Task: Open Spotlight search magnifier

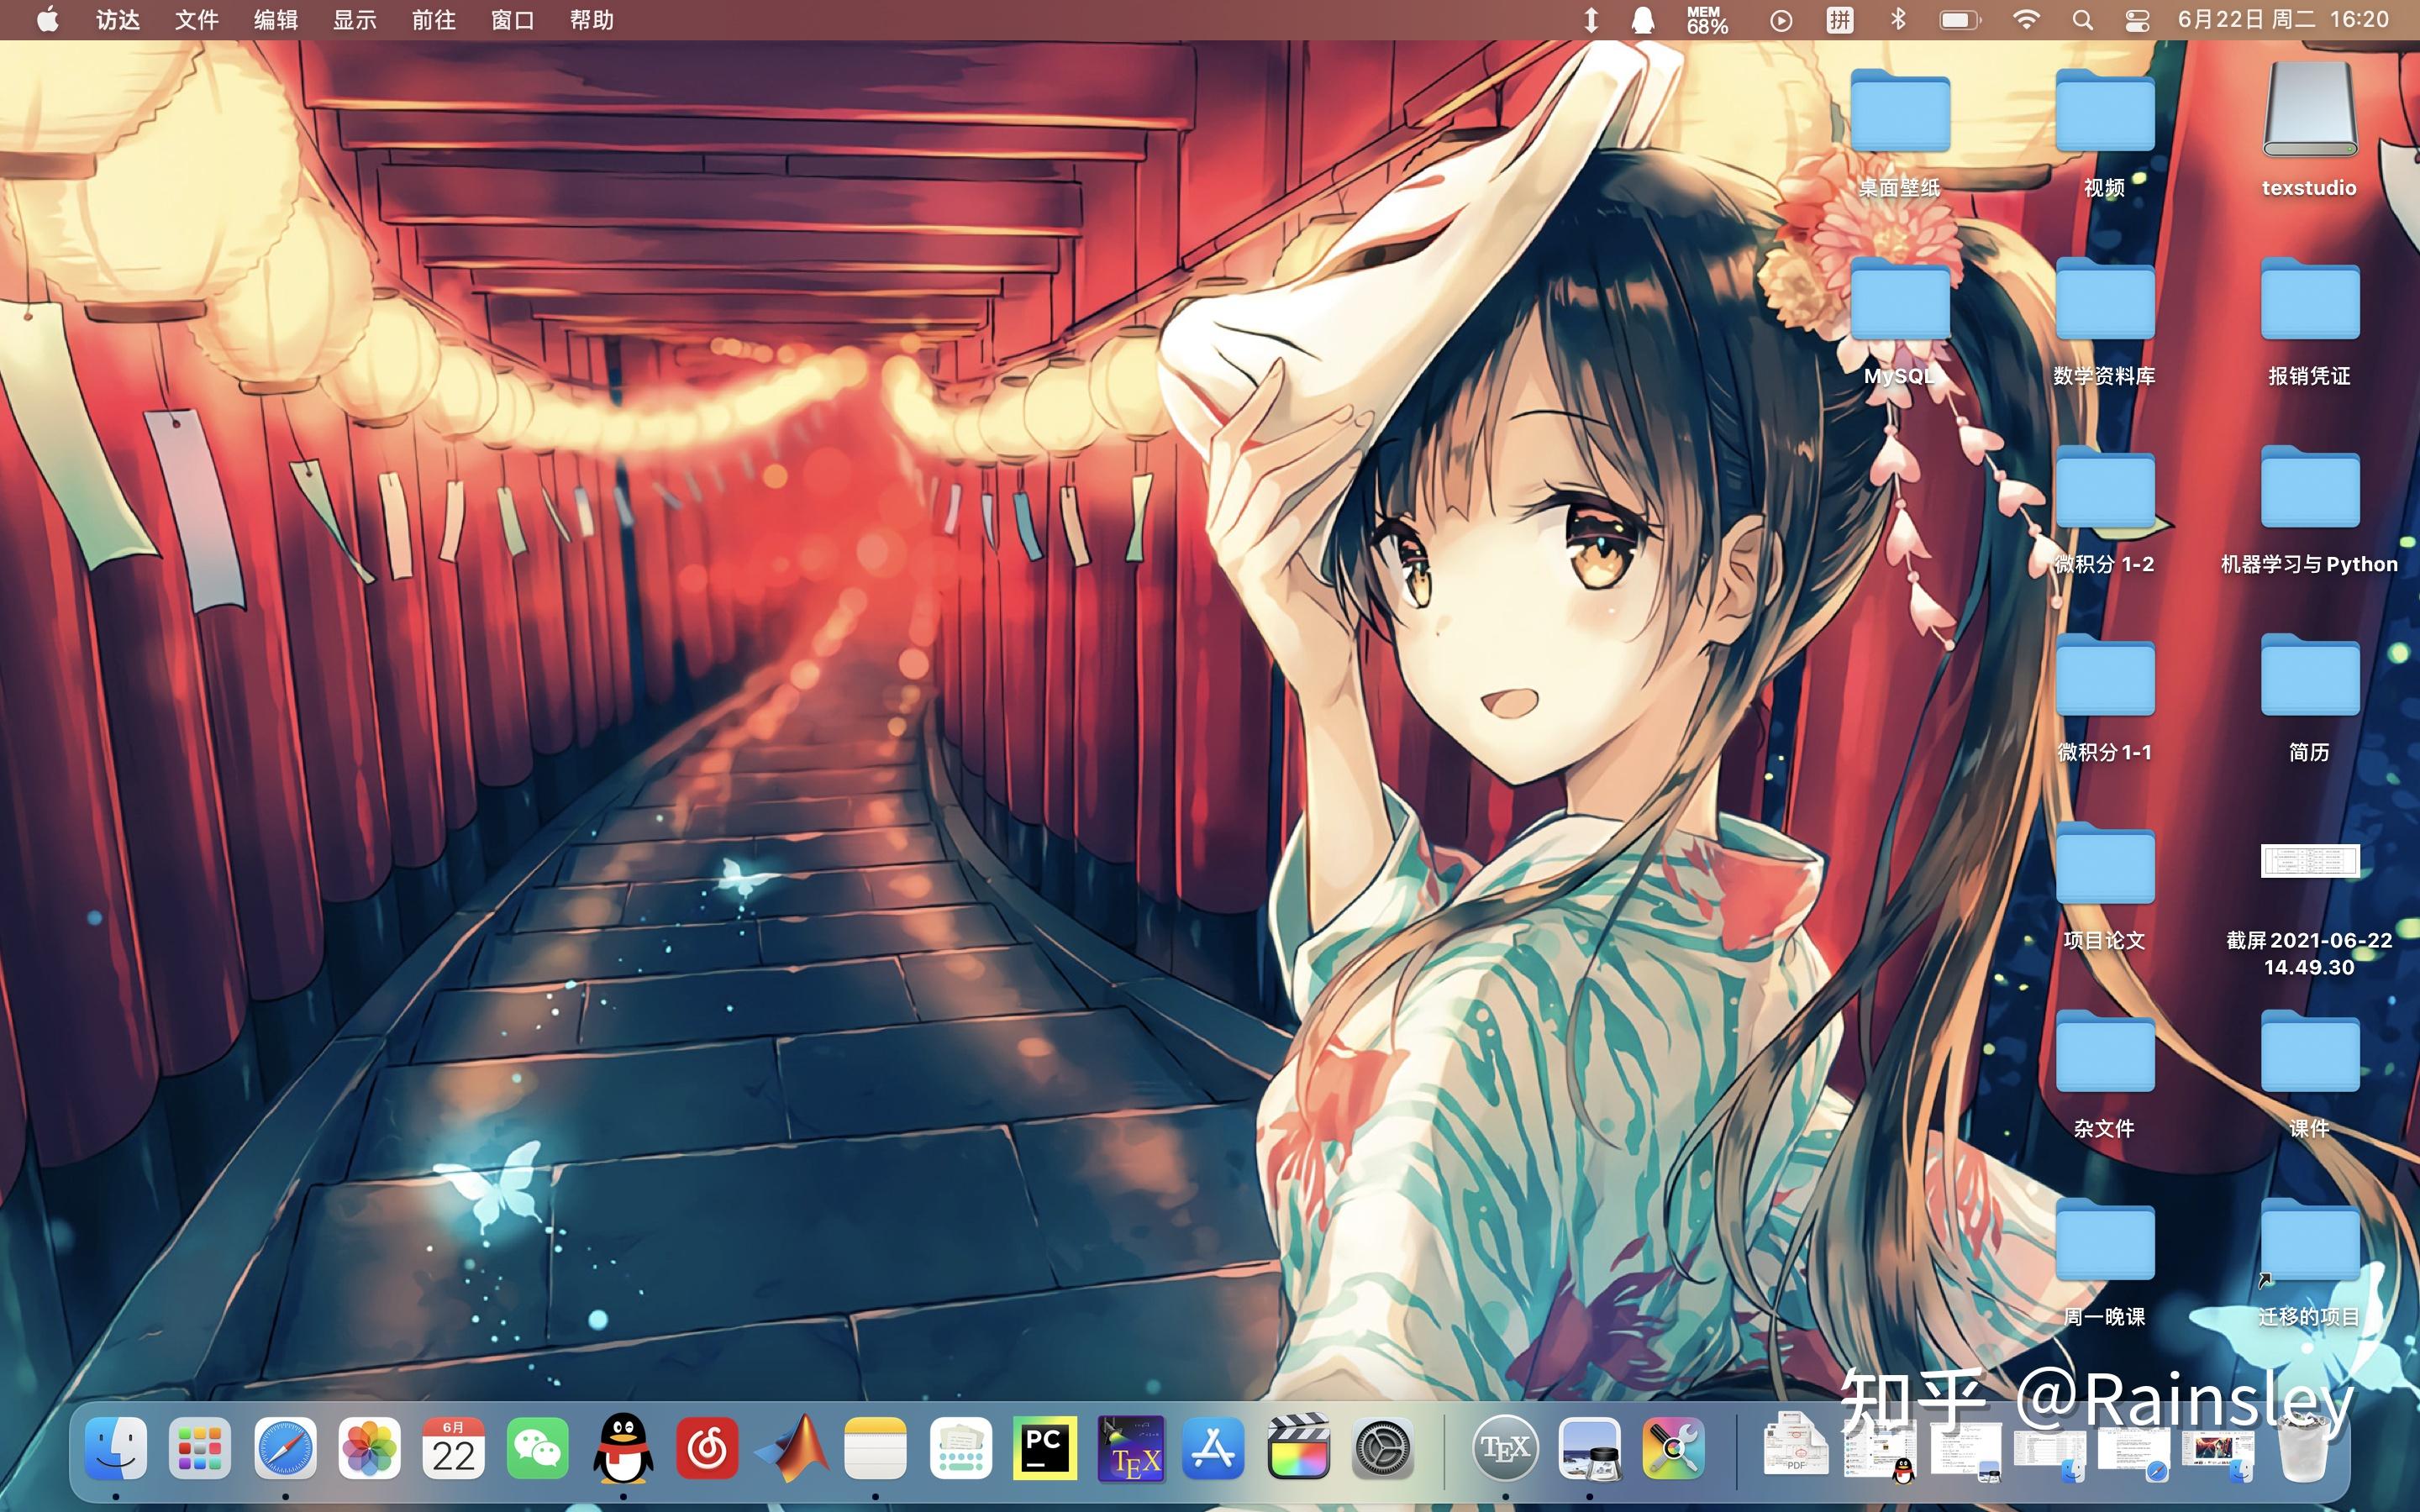Action: click(x=2083, y=20)
